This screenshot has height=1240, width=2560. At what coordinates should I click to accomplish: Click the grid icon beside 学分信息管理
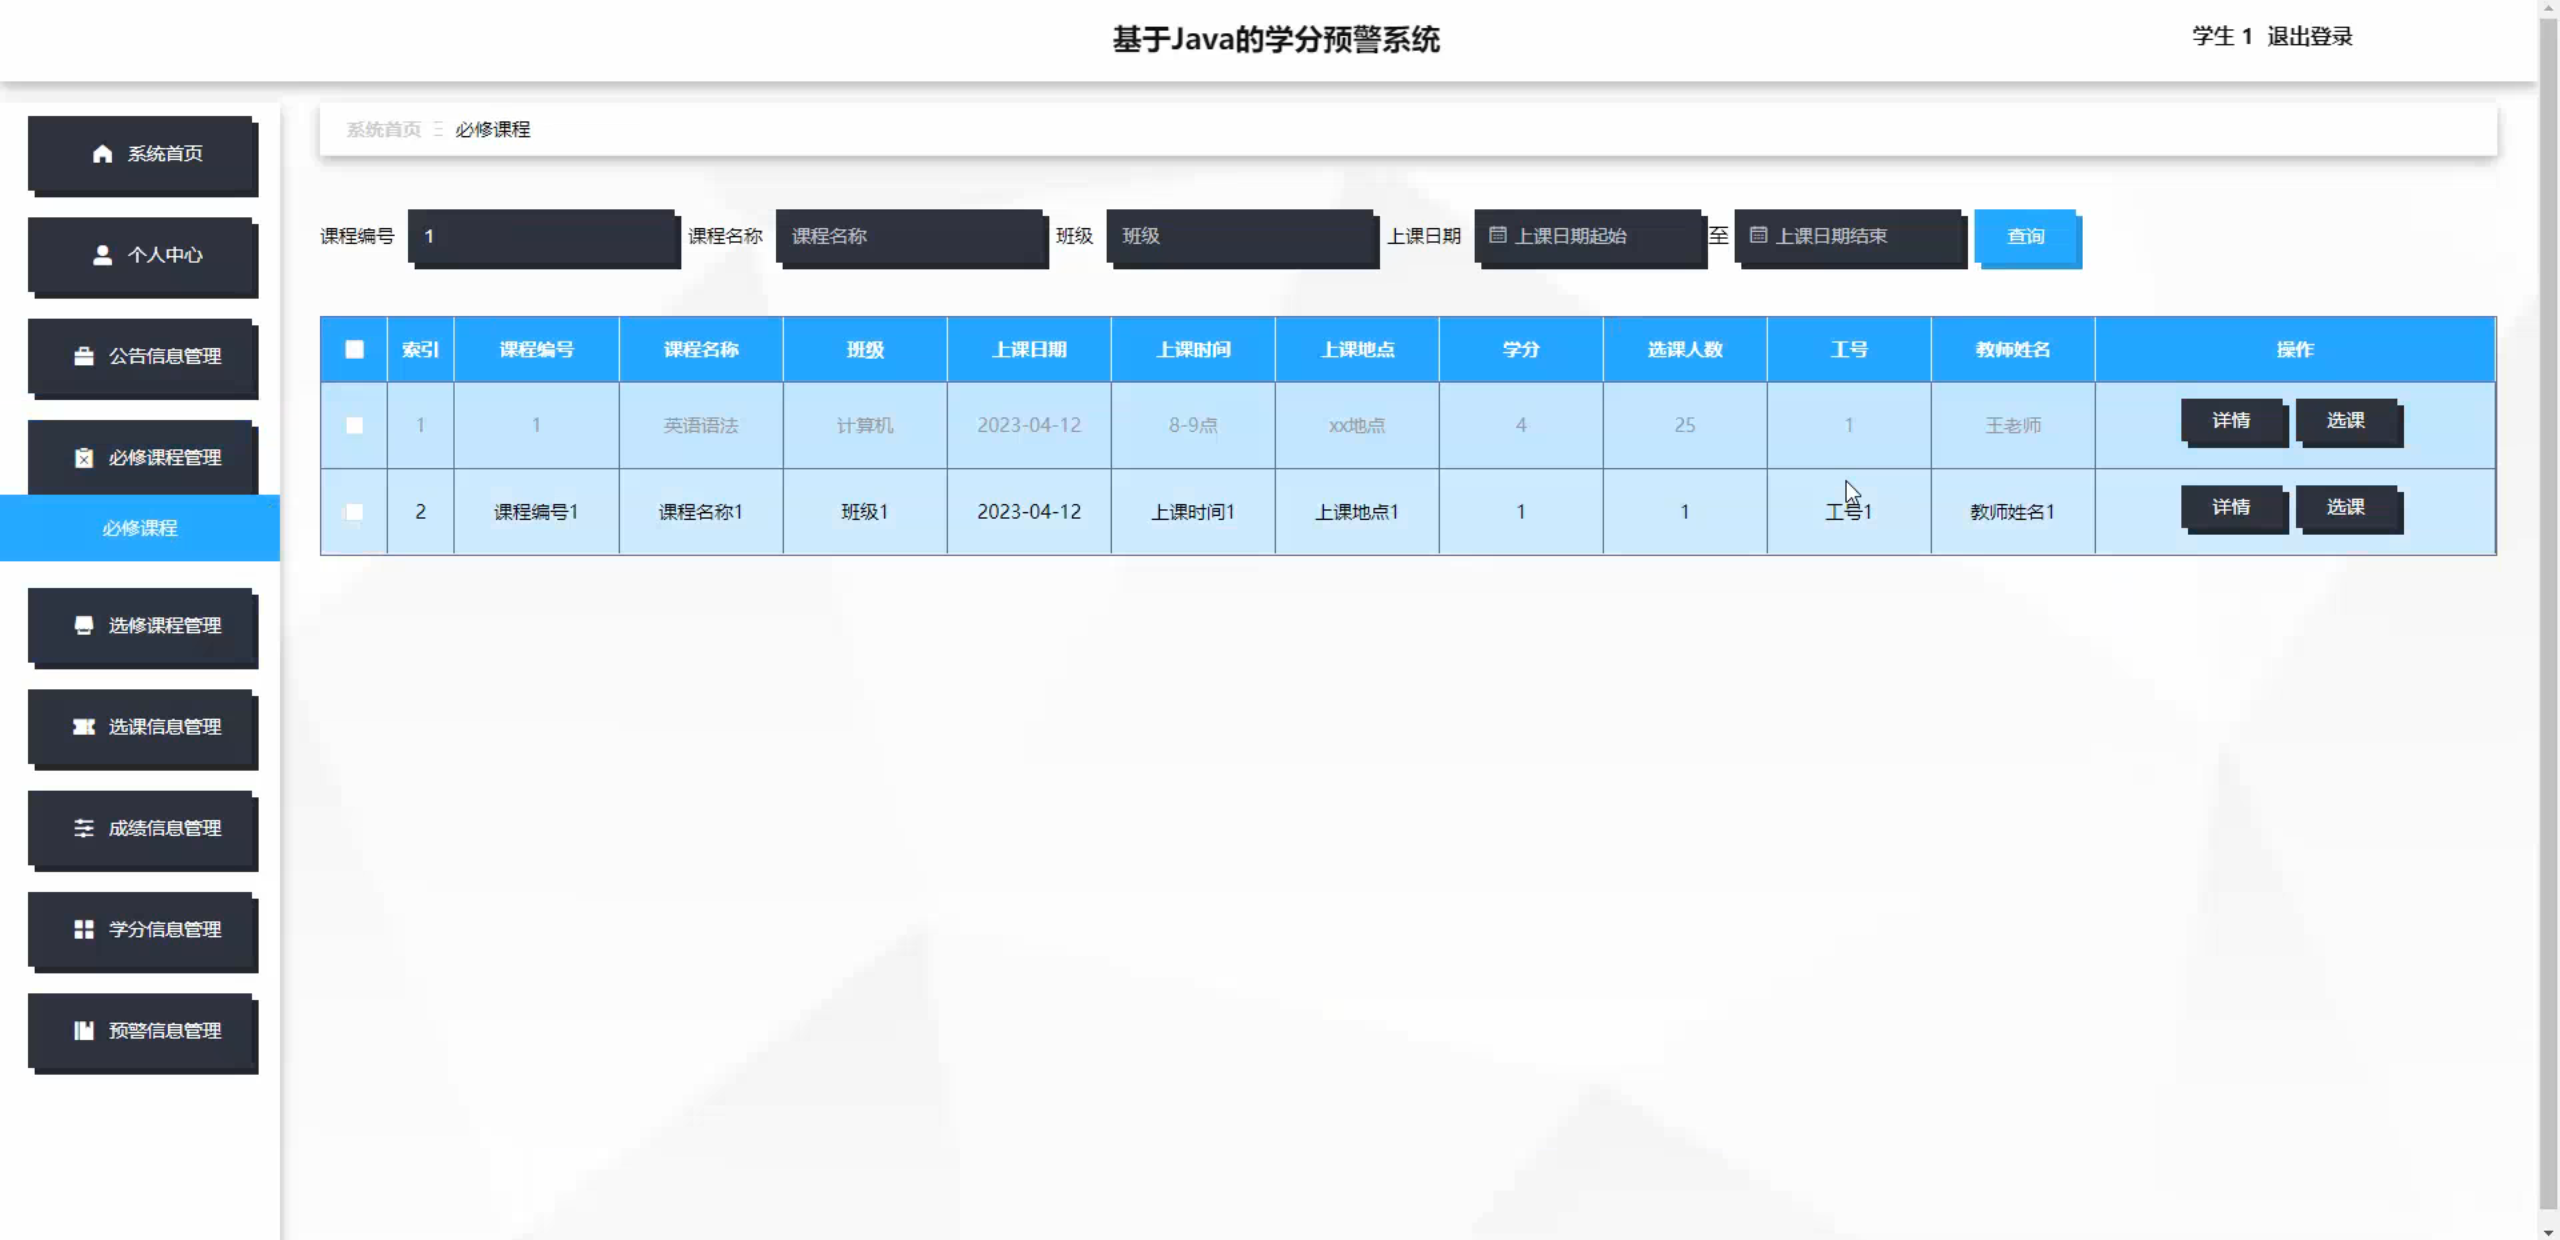pyautogui.click(x=84, y=929)
